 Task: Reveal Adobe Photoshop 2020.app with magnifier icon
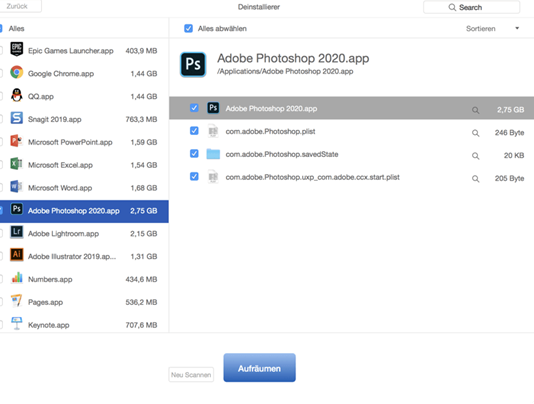476,110
